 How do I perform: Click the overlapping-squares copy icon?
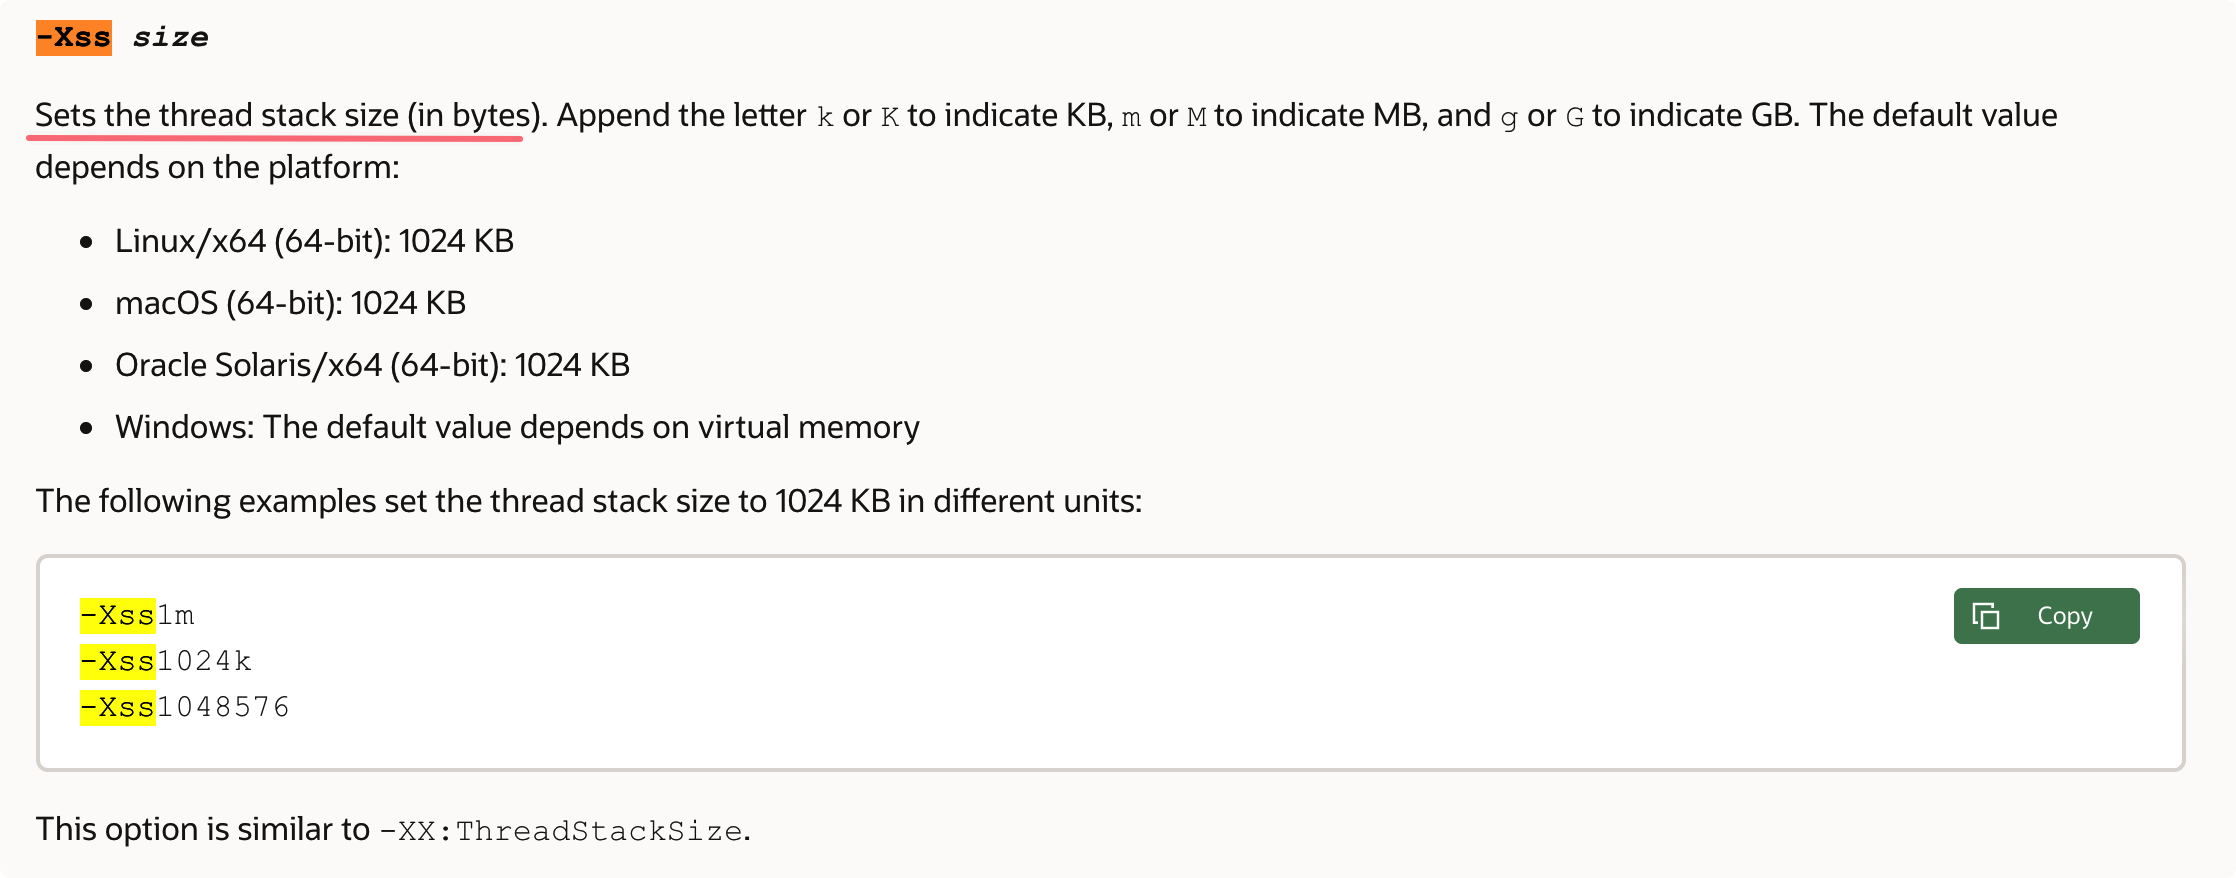click(1985, 616)
